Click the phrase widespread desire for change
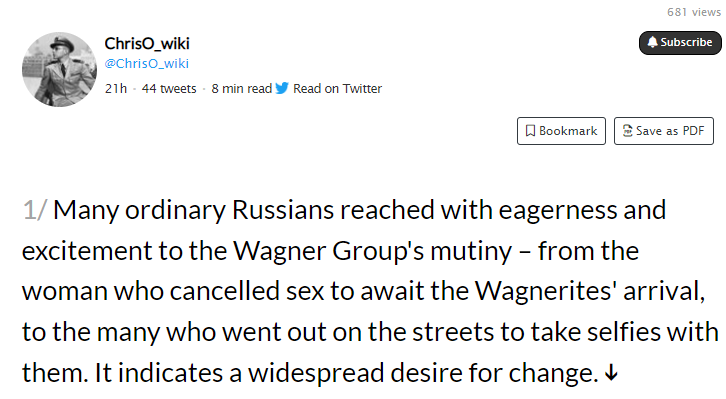Image resolution: width=726 pixels, height=399 pixels. click(423, 373)
